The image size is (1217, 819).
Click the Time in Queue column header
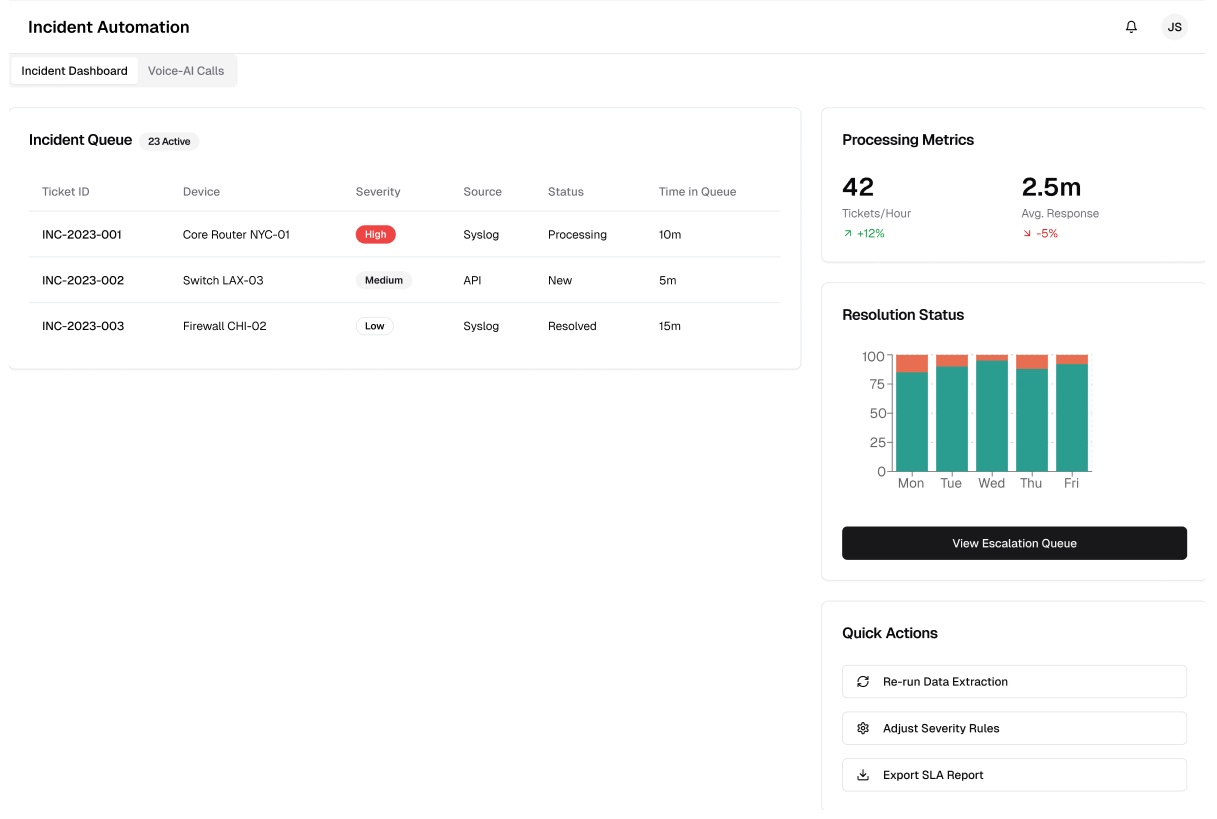pos(697,192)
